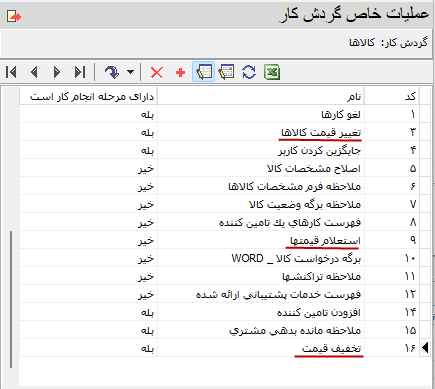The image size is (435, 389).
Task: Click the row indicator arrow beside code ۱۶
Action: coord(425,348)
